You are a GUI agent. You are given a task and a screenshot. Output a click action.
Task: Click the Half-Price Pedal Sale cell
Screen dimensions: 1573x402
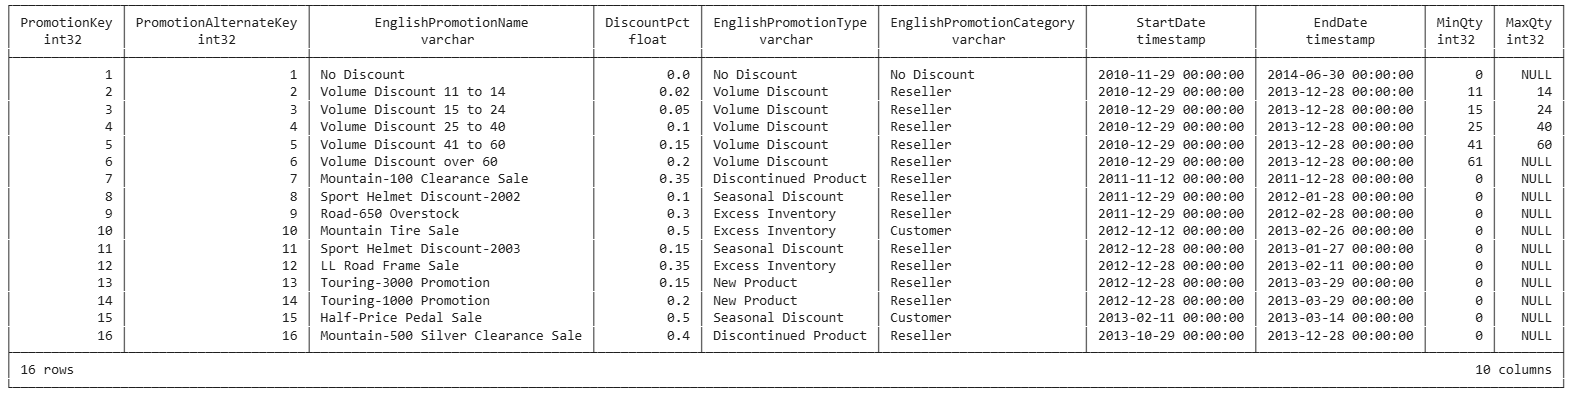click(x=400, y=318)
